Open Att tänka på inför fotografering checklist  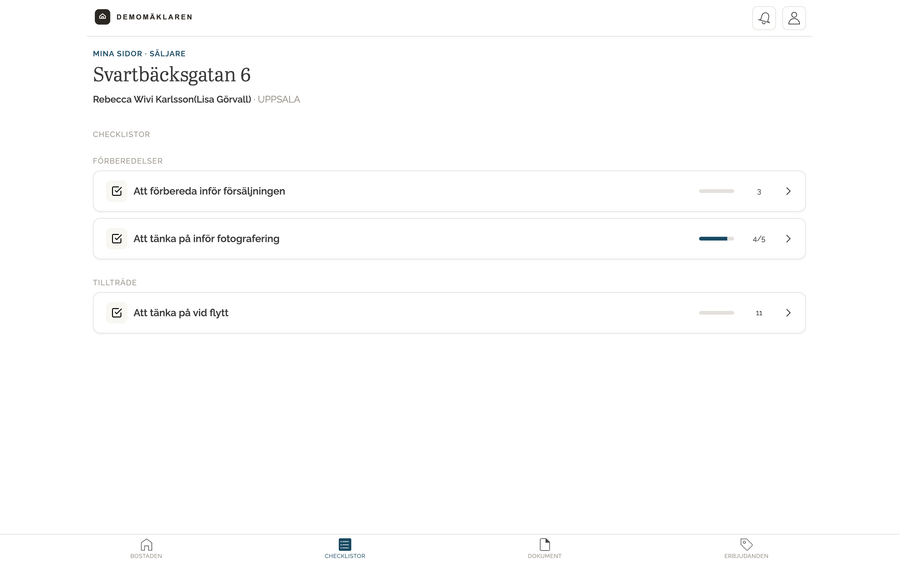(x=449, y=239)
